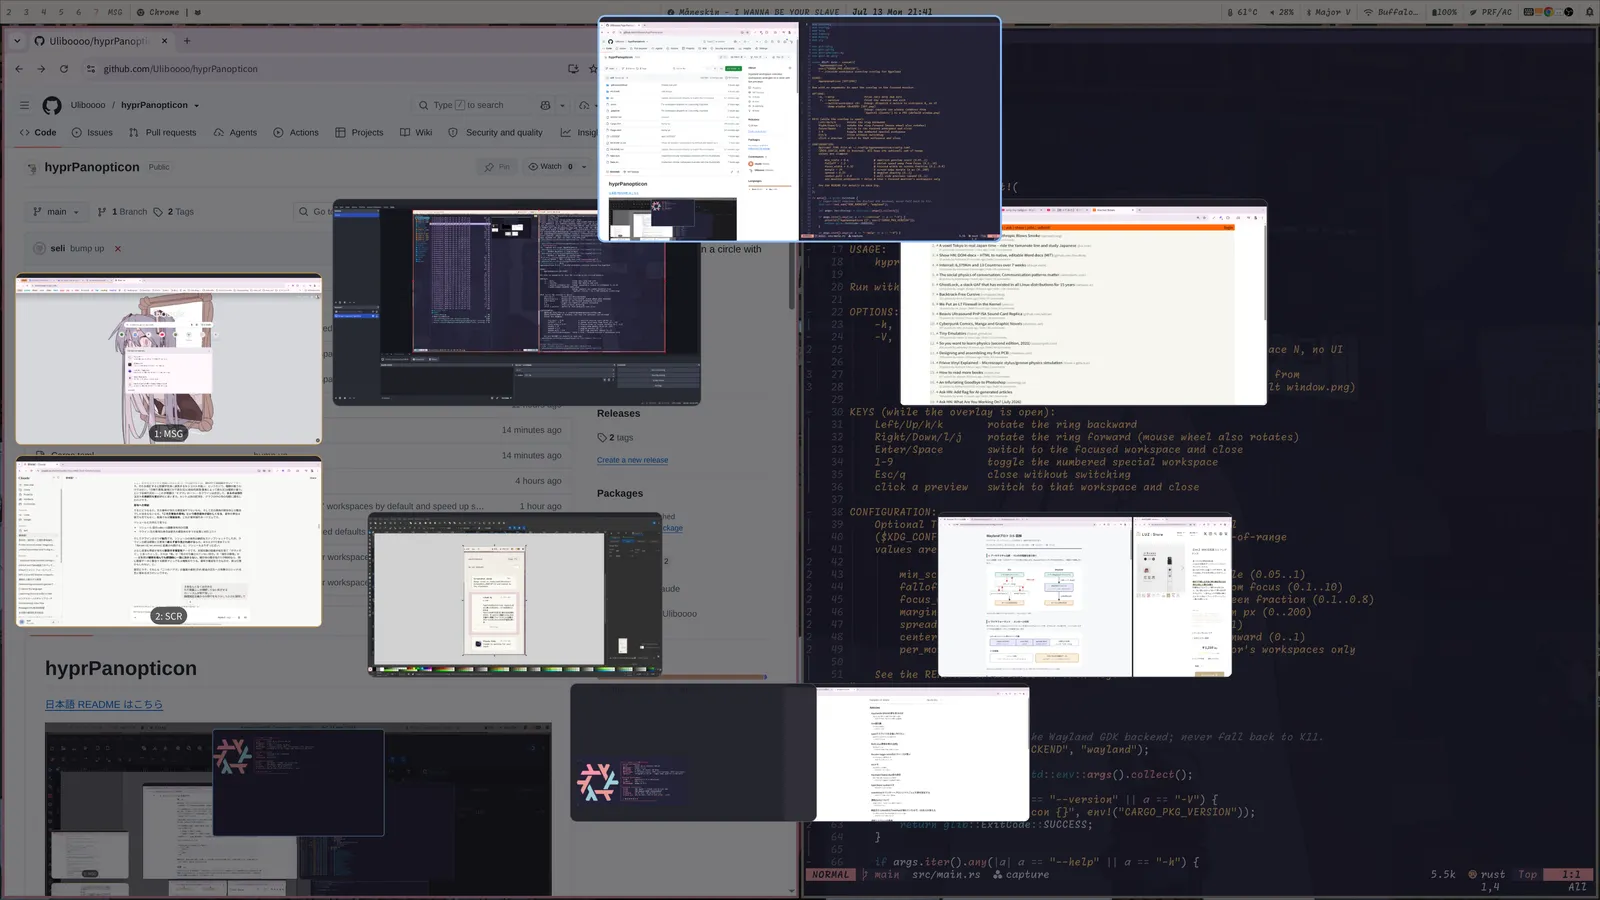Click the Chrome address bar URL
The width and height of the screenshot is (1600, 900).
pyautogui.click(x=180, y=69)
